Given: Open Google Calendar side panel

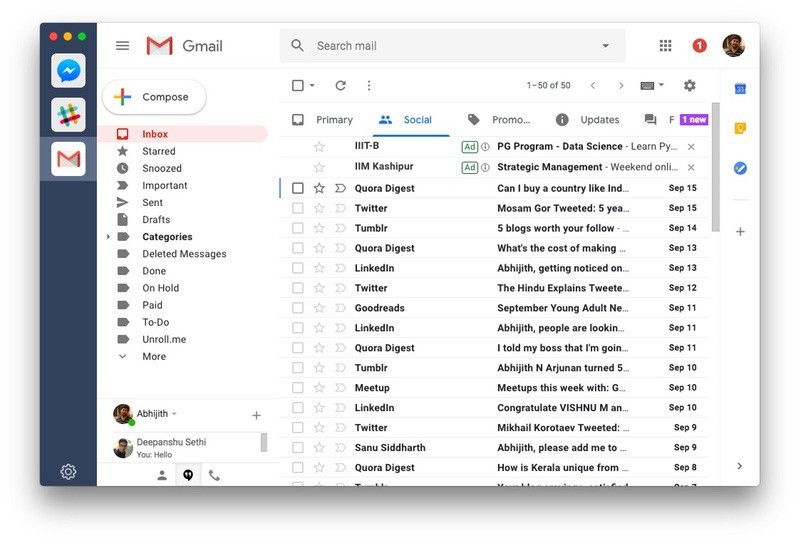Looking at the screenshot, I should point(740,89).
